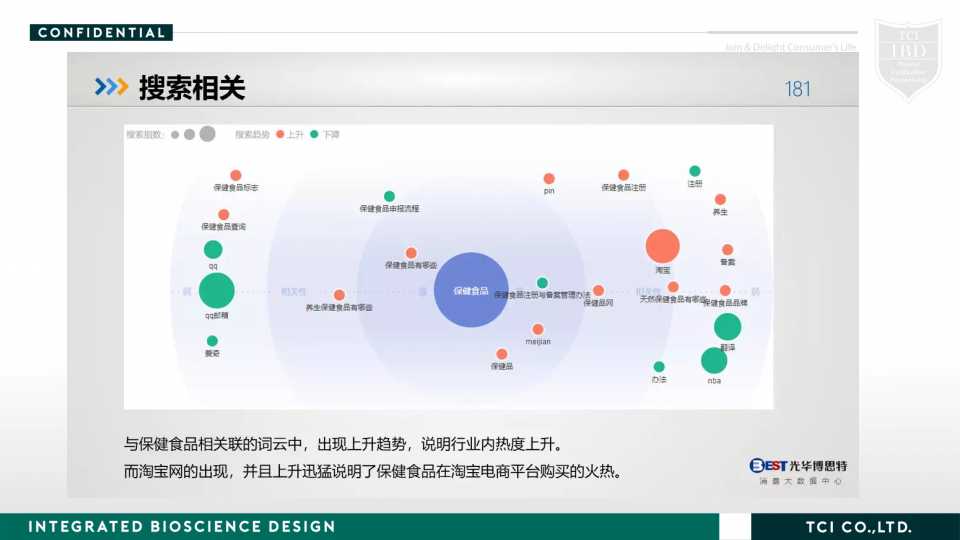The width and height of the screenshot is (960, 540).
Task: Toggle the 上升 orange legend item
Action: pyautogui.click(x=289, y=134)
